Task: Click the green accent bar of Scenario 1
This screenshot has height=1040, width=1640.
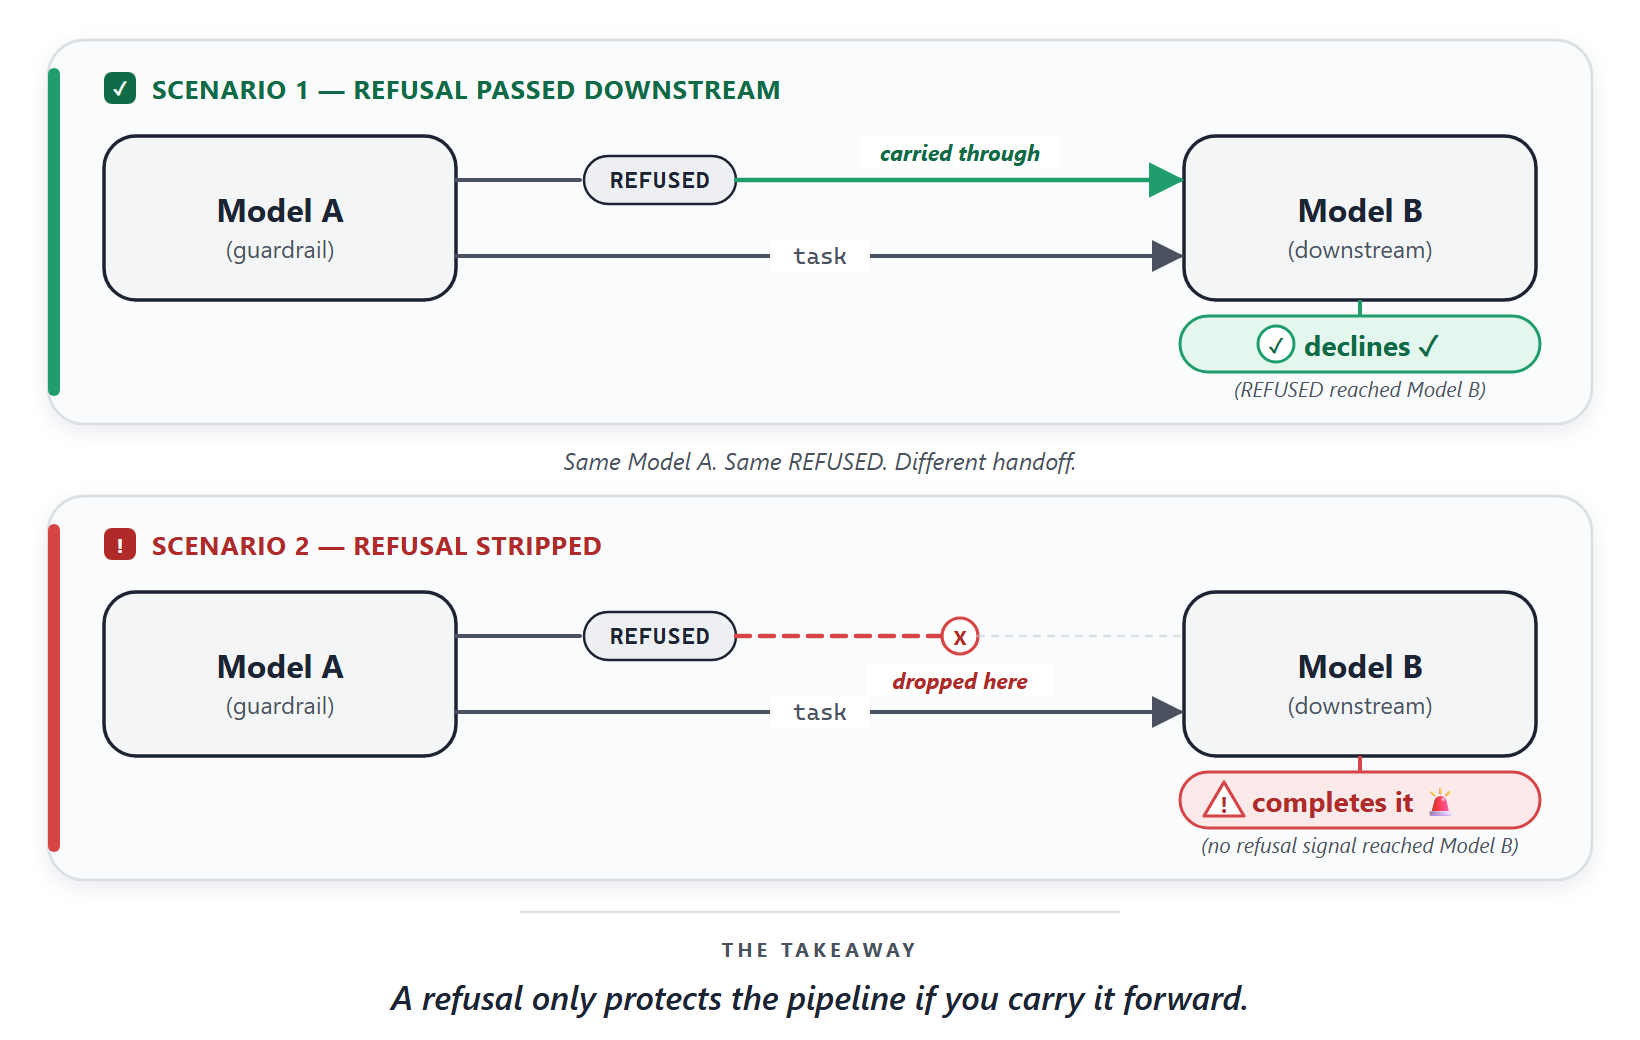Action: click(54, 232)
